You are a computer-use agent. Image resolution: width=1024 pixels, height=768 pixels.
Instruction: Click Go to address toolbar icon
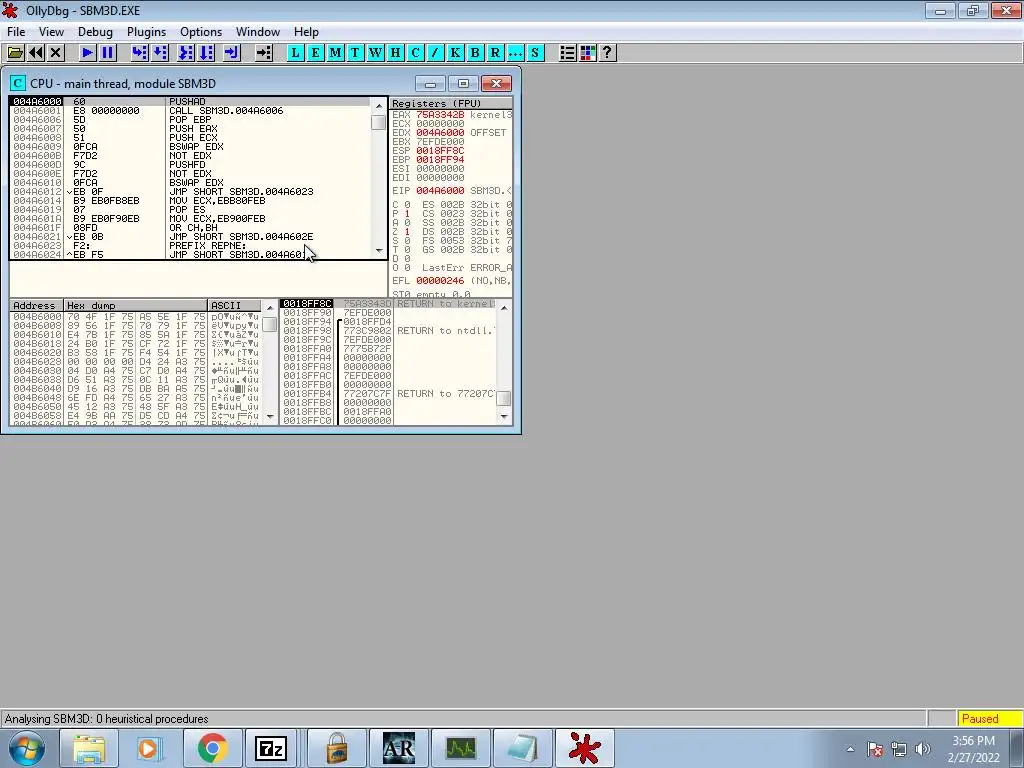click(x=264, y=53)
